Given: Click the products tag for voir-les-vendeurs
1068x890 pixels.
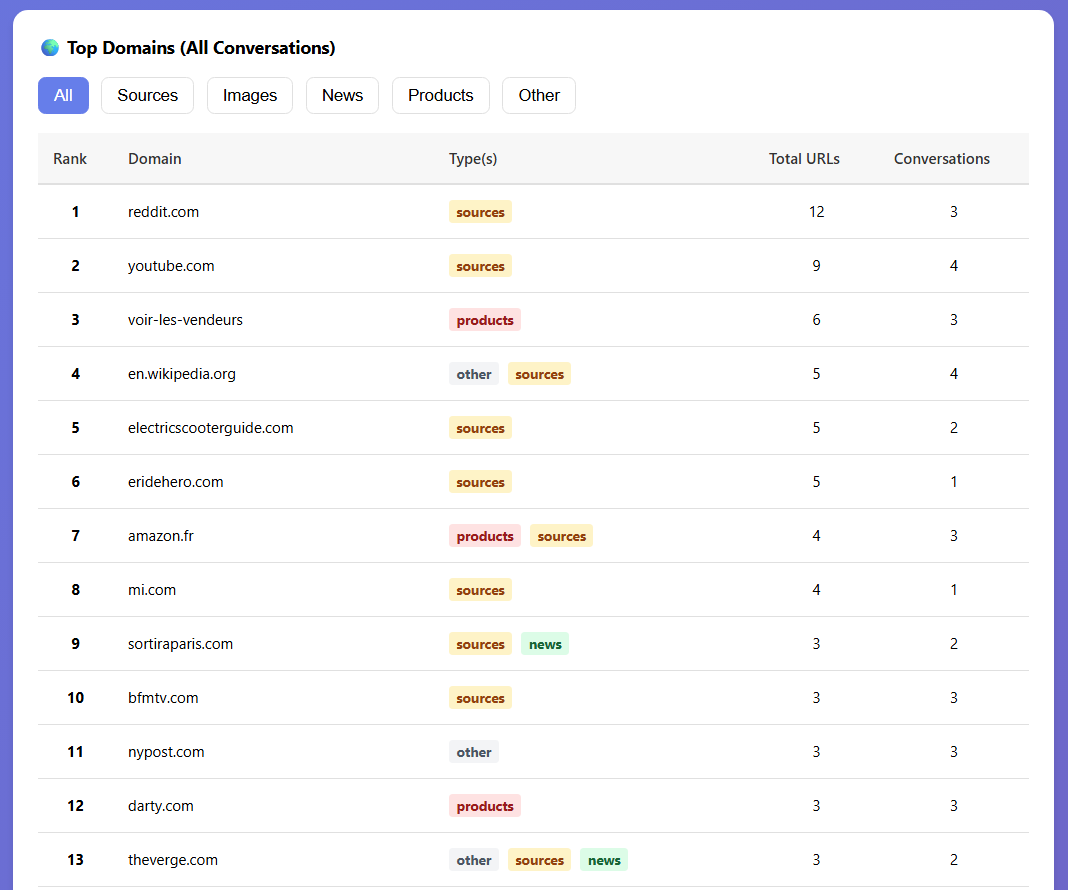Looking at the screenshot, I should pyautogui.click(x=485, y=320).
